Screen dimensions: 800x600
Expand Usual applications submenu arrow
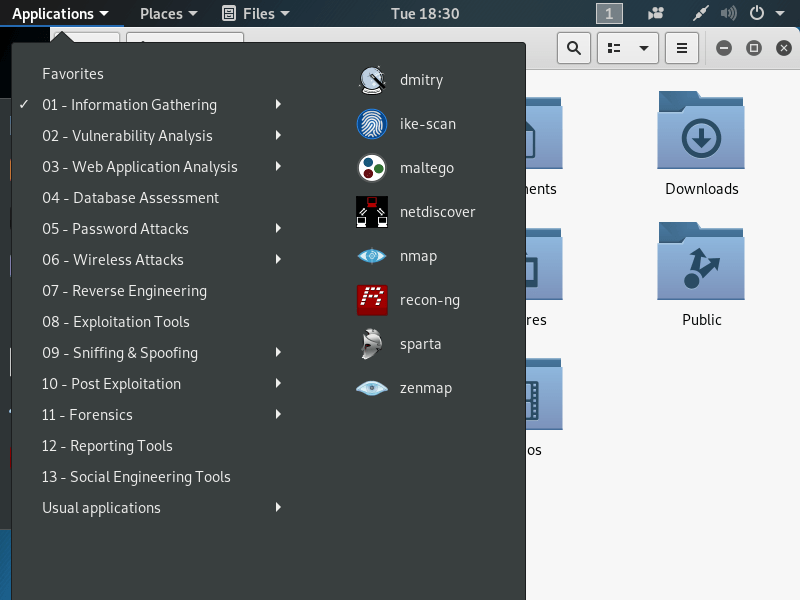point(278,507)
